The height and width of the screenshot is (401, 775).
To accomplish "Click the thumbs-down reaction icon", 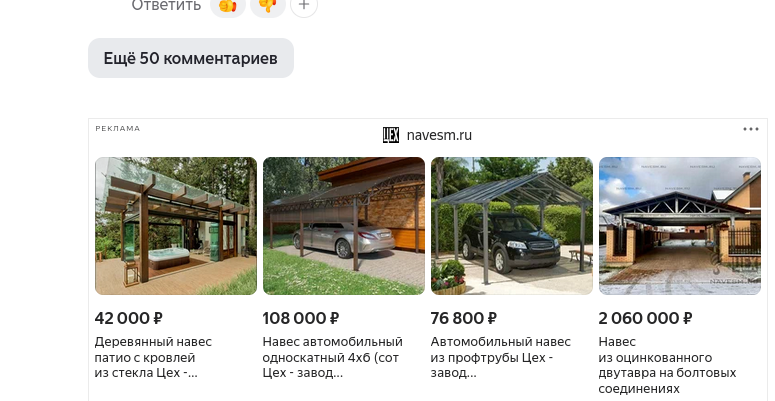I will point(268,6).
